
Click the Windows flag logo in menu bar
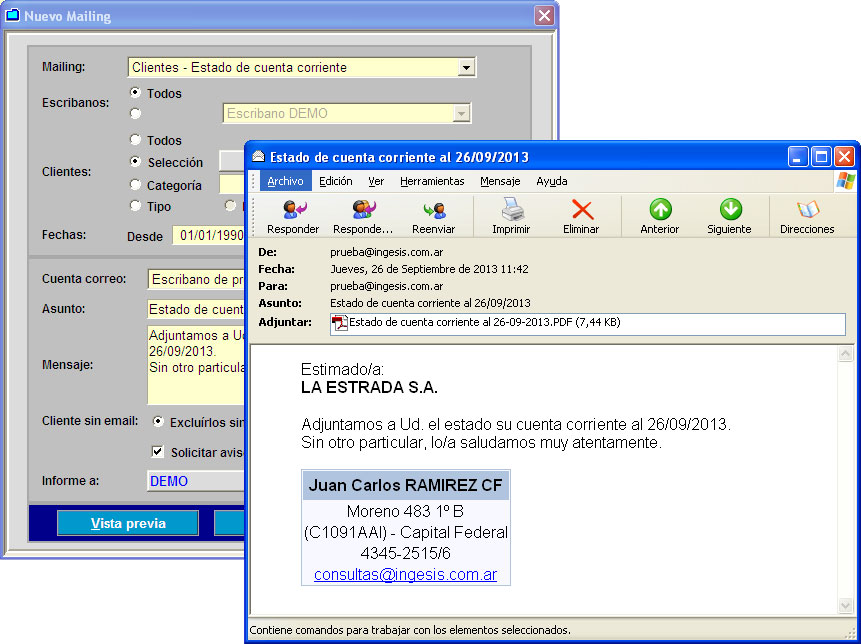[x=846, y=181]
